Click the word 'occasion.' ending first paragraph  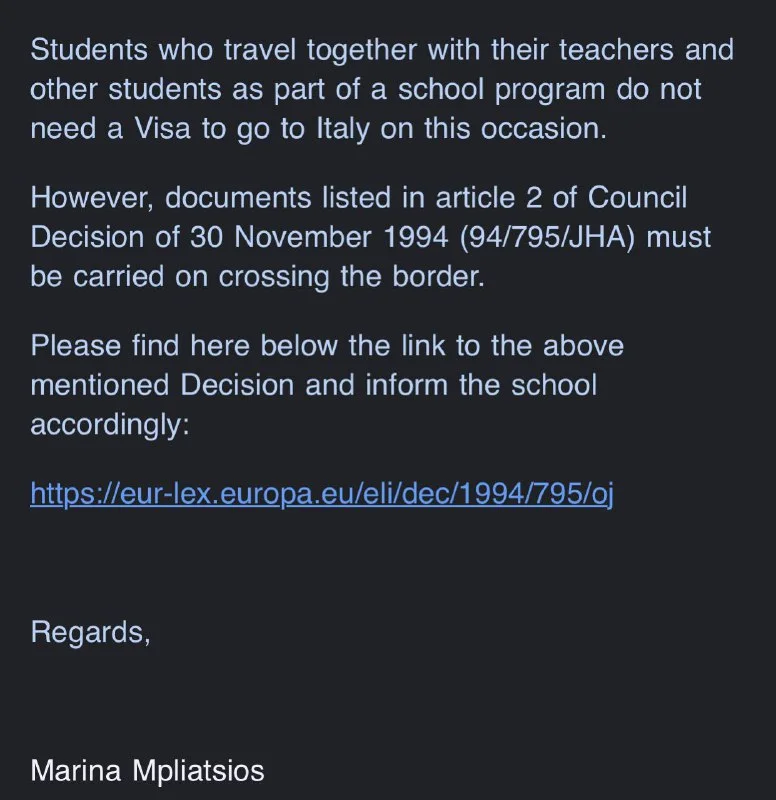coord(544,129)
